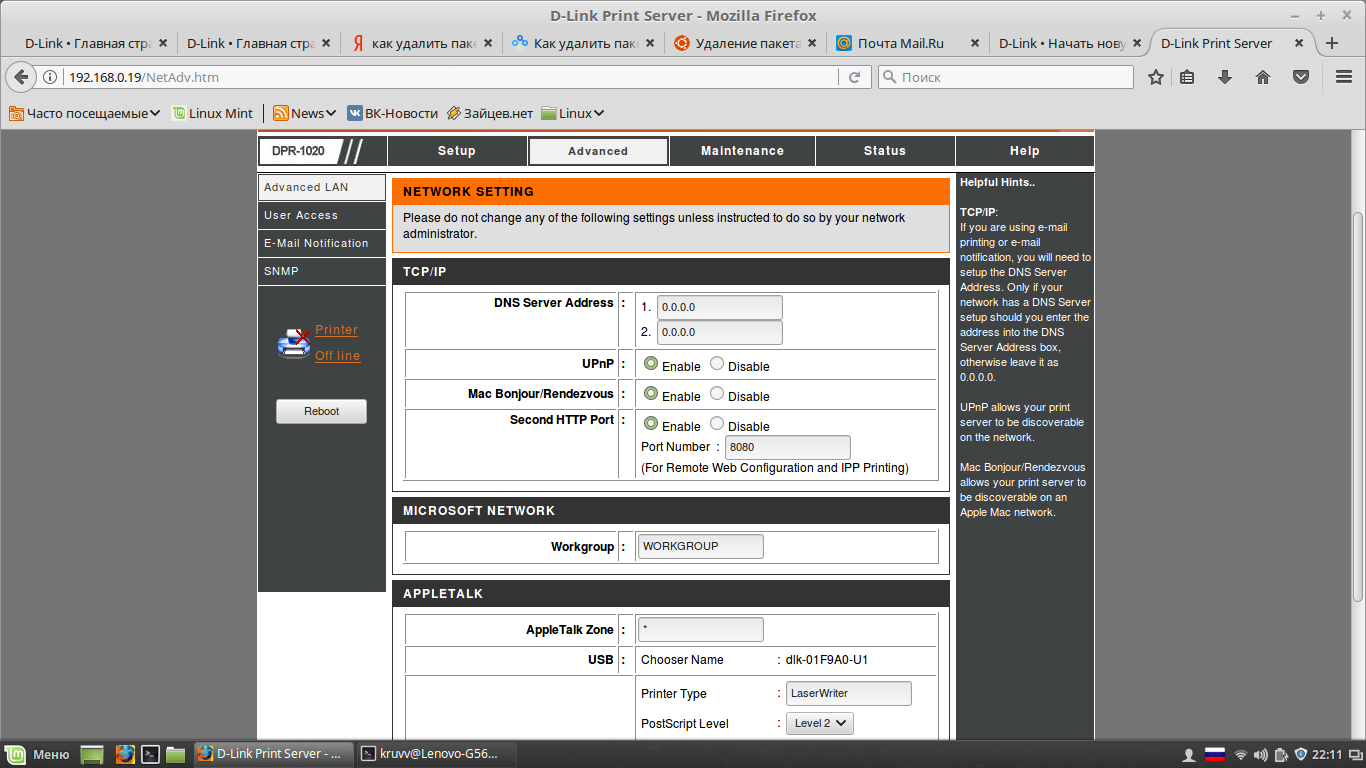Open the PostScript Level dropdown
Image resolution: width=1366 pixels, height=768 pixels.
point(820,723)
